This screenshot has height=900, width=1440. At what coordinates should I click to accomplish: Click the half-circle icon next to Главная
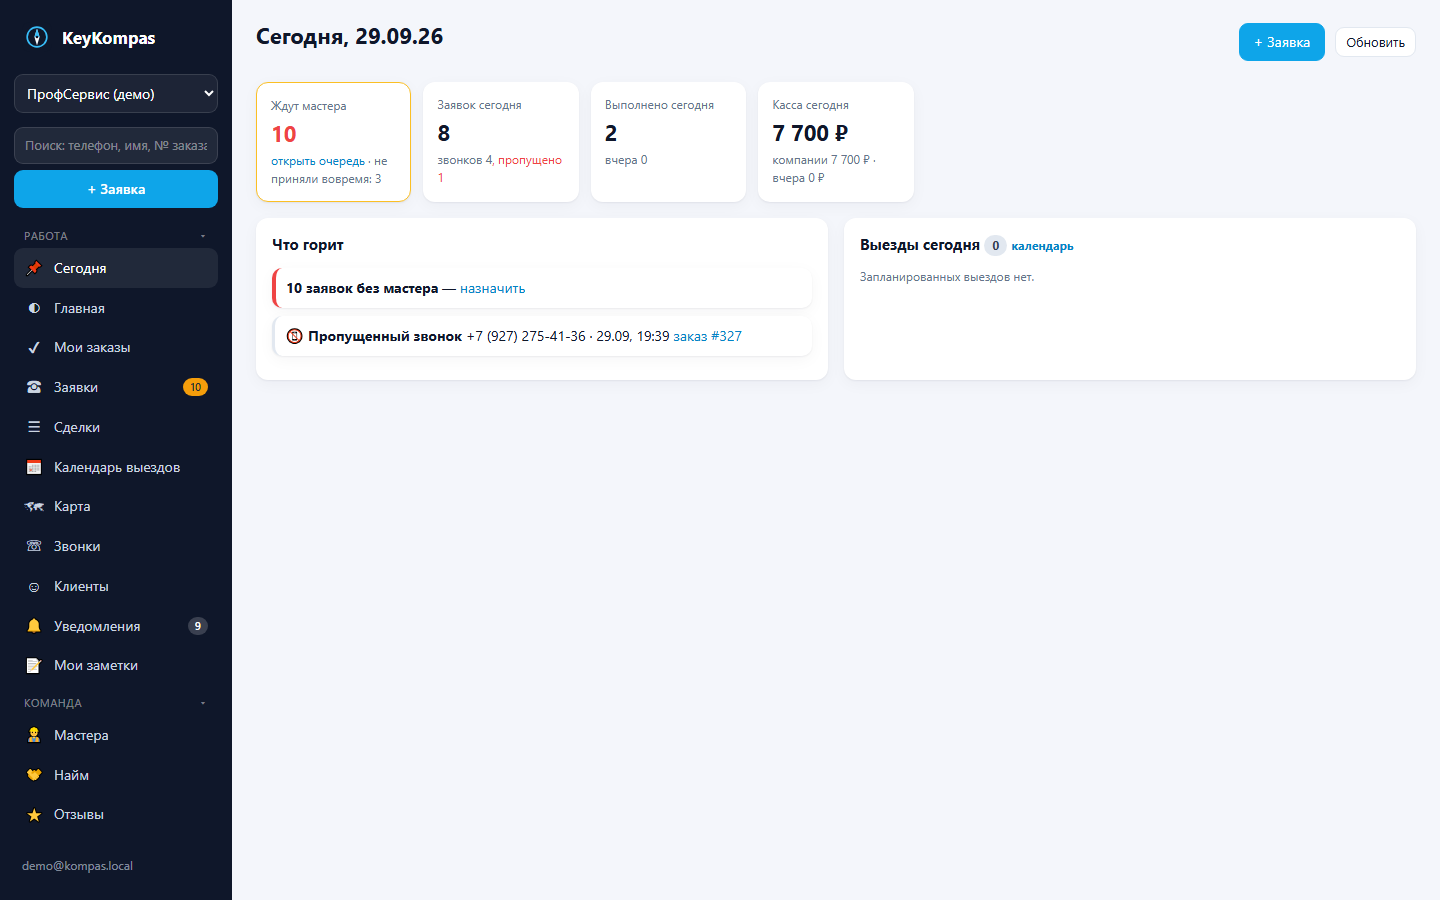tap(34, 308)
